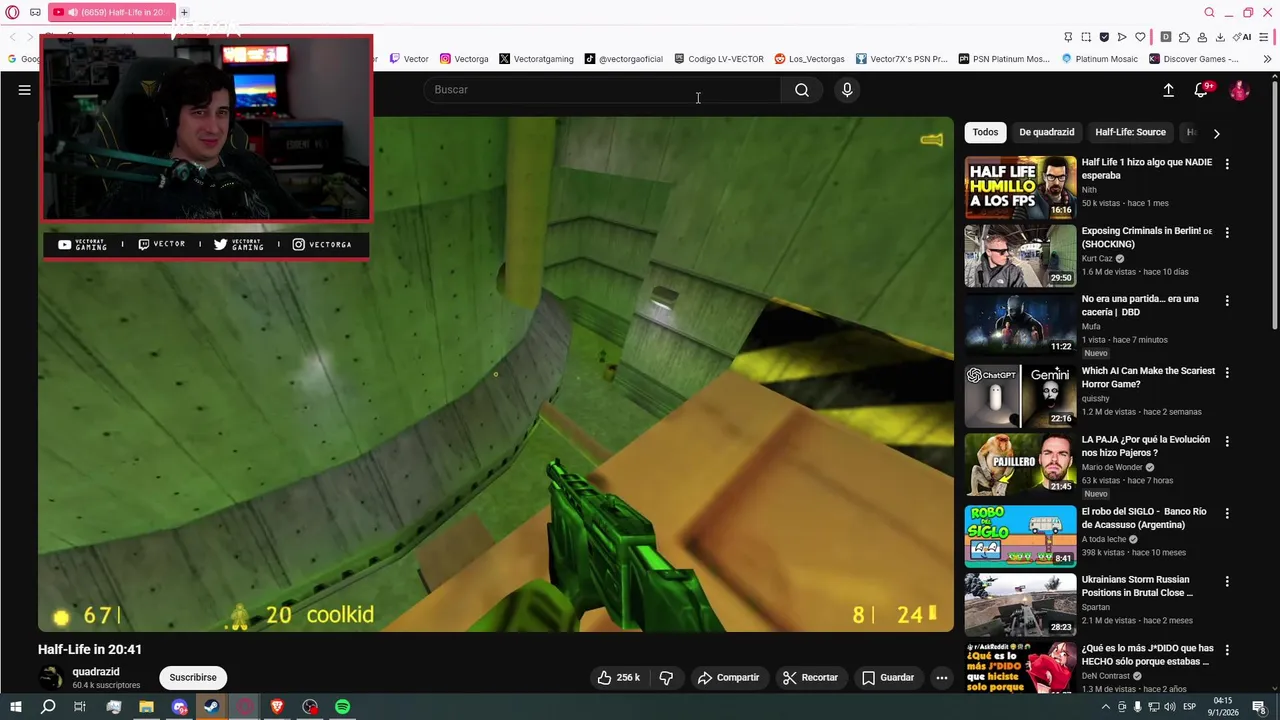Open the taskbar clock showing 04:15
Image resolution: width=1280 pixels, height=720 pixels.
pyautogui.click(x=1222, y=707)
